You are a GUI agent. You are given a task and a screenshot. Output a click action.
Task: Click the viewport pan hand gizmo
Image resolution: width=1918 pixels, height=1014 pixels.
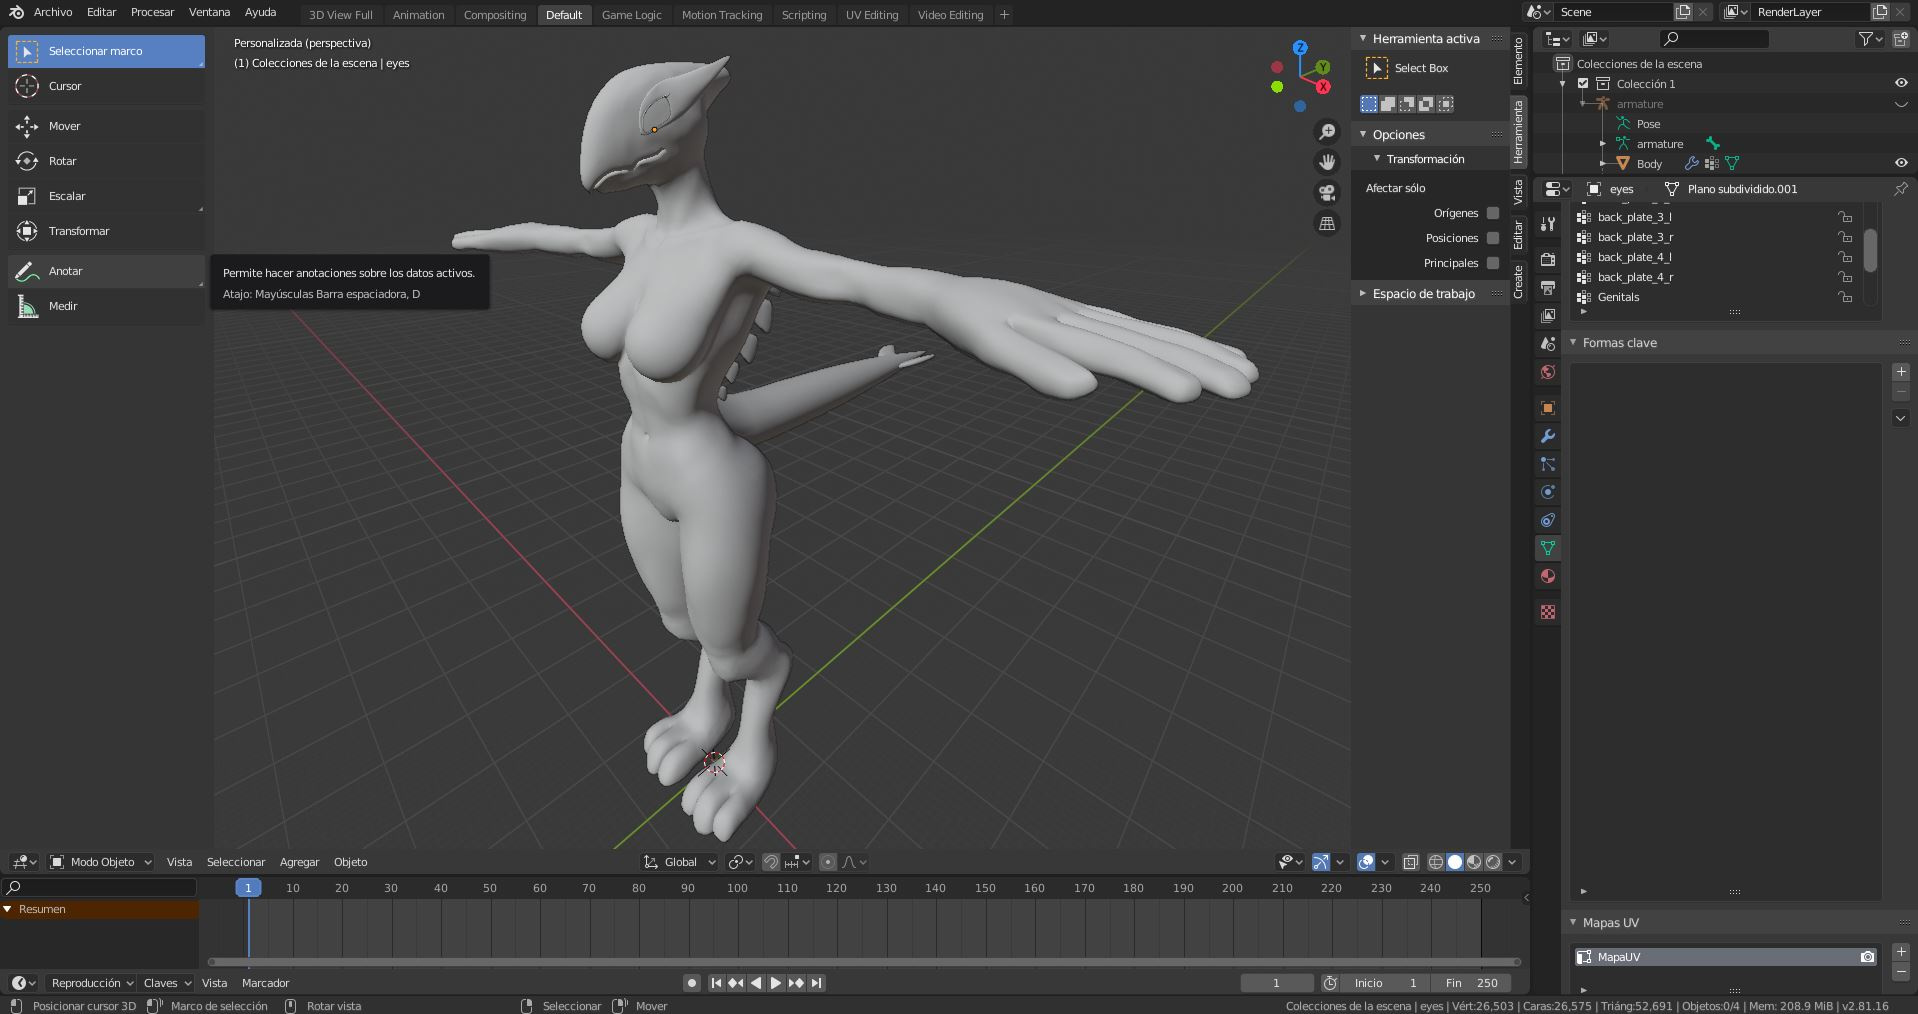(x=1327, y=162)
